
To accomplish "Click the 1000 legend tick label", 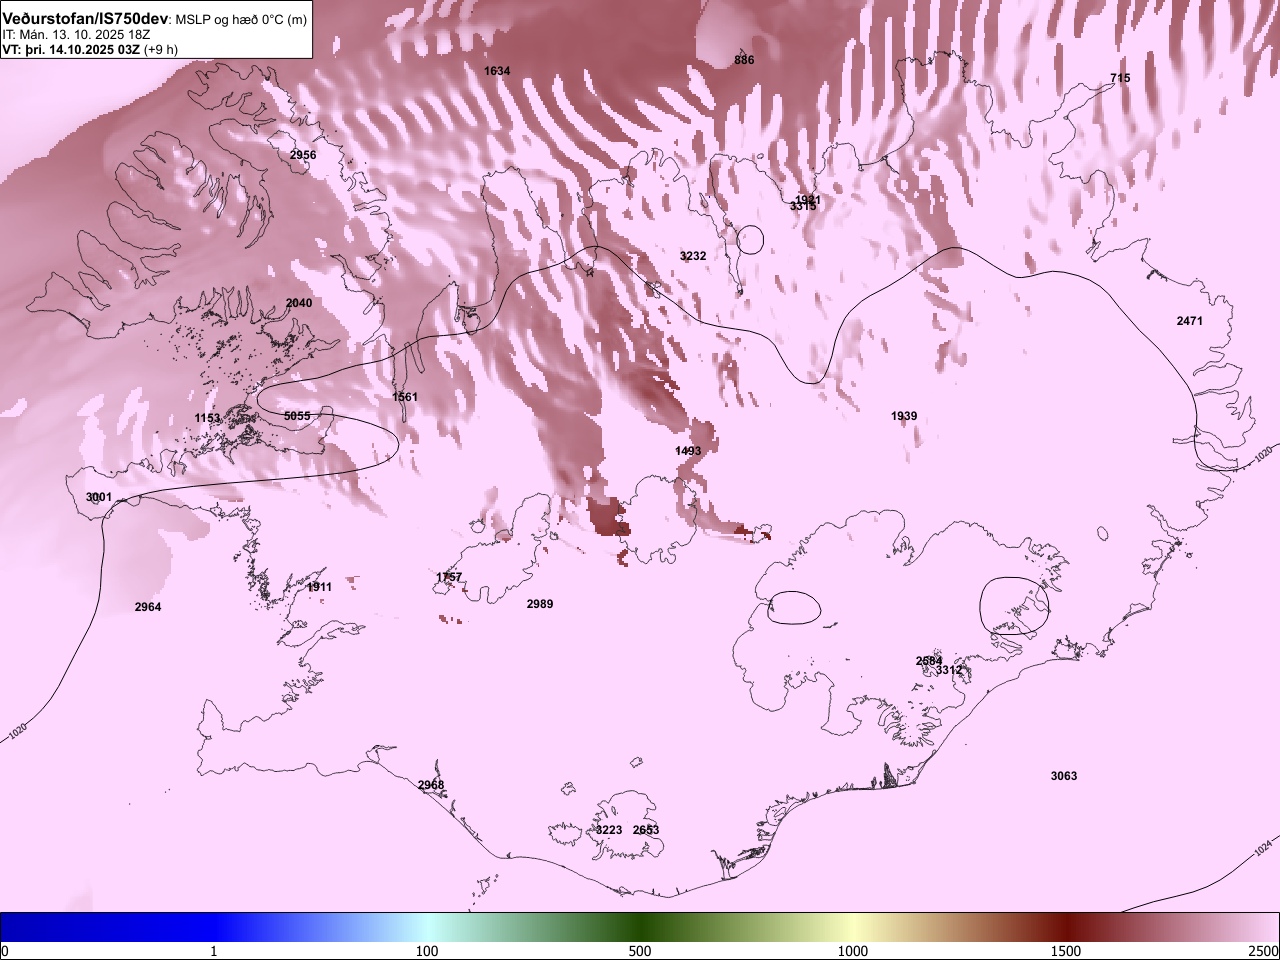I will (x=853, y=951).
